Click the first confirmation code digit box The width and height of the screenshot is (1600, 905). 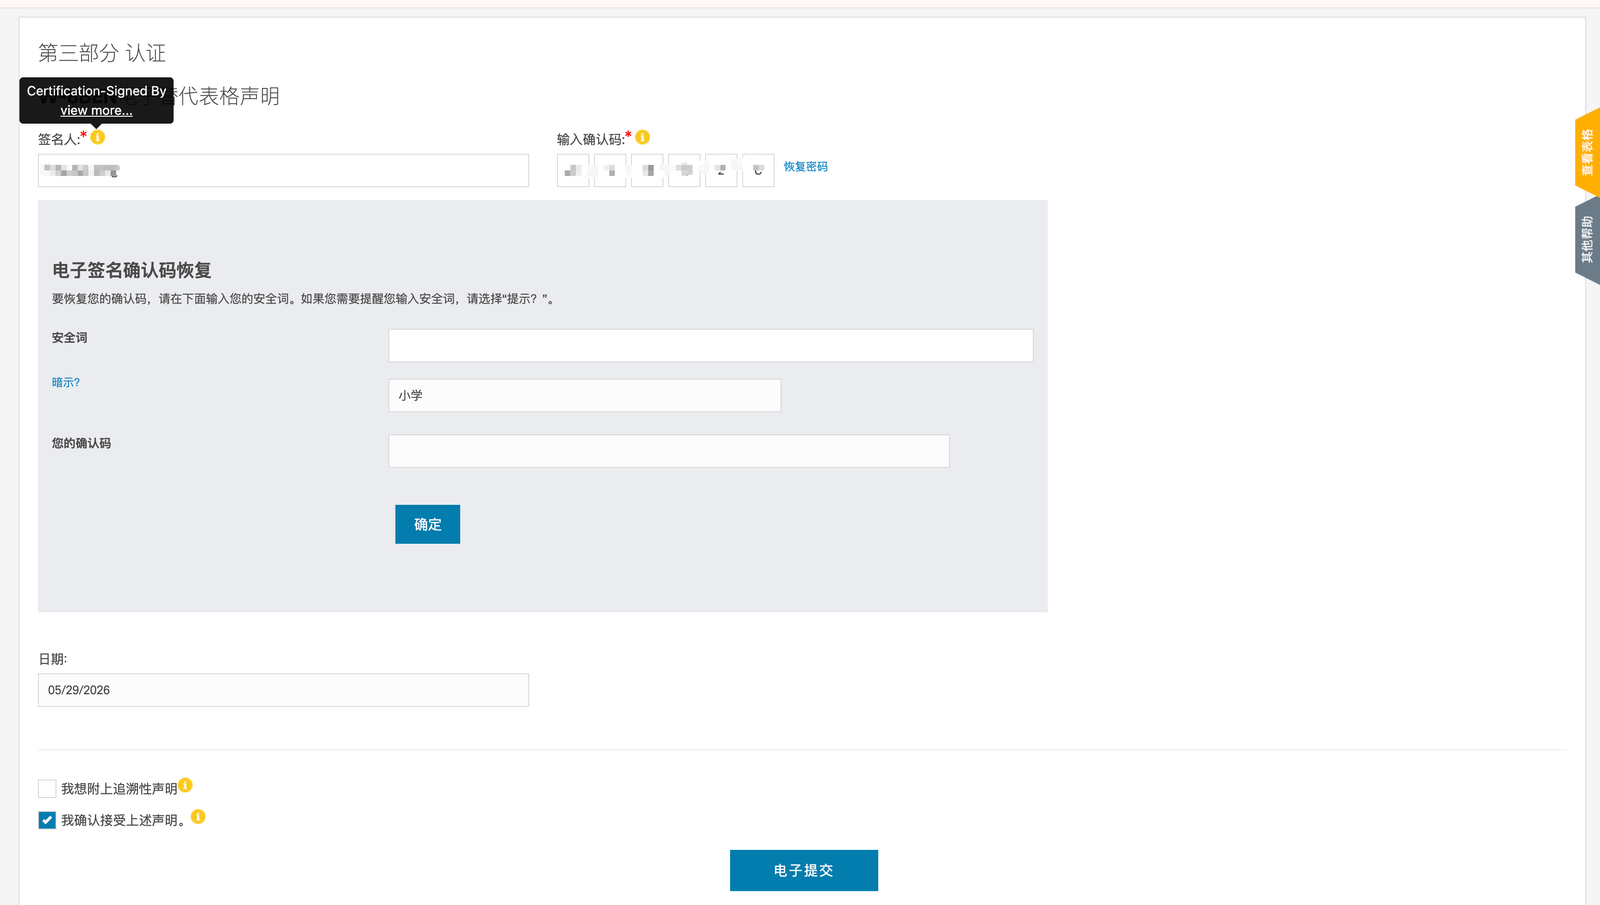[x=573, y=170]
